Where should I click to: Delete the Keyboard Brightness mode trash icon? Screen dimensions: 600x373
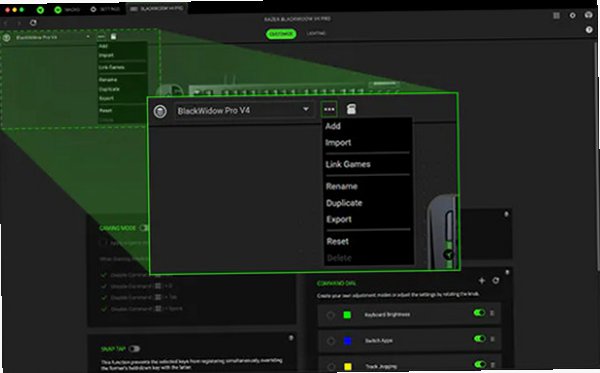click(492, 313)
